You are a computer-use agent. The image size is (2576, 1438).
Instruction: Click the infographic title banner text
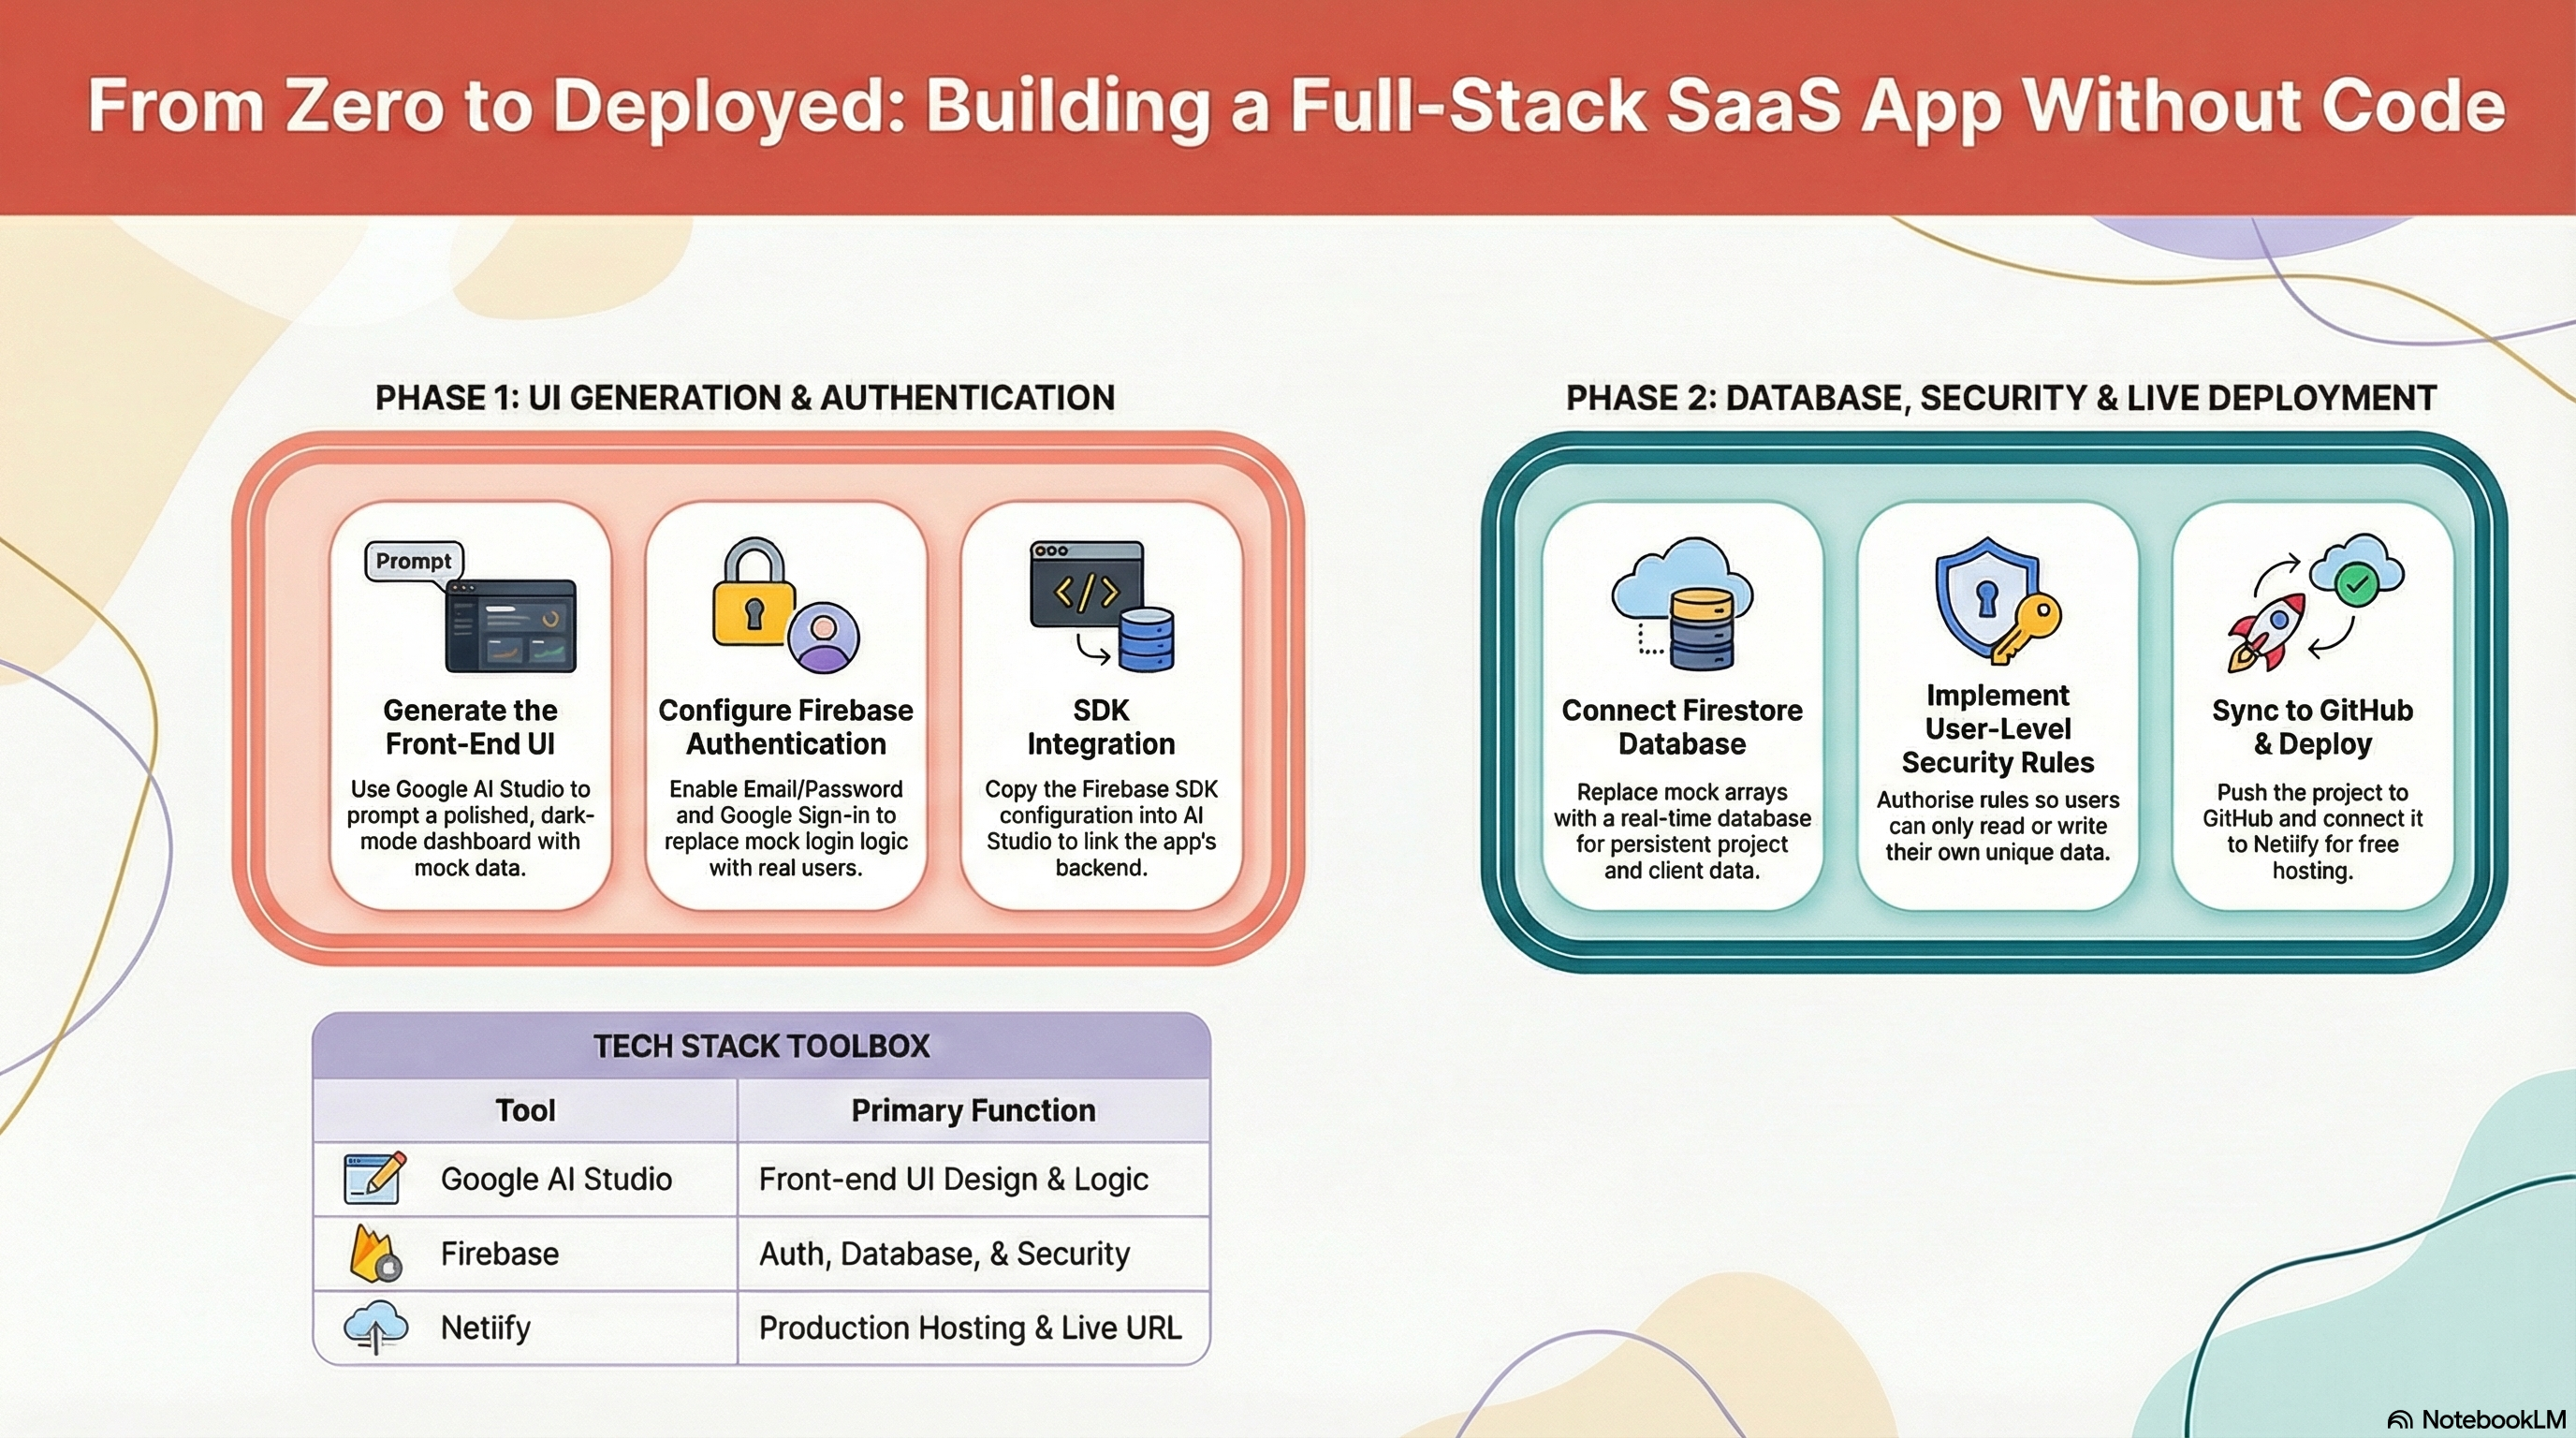pos(1296,106)
